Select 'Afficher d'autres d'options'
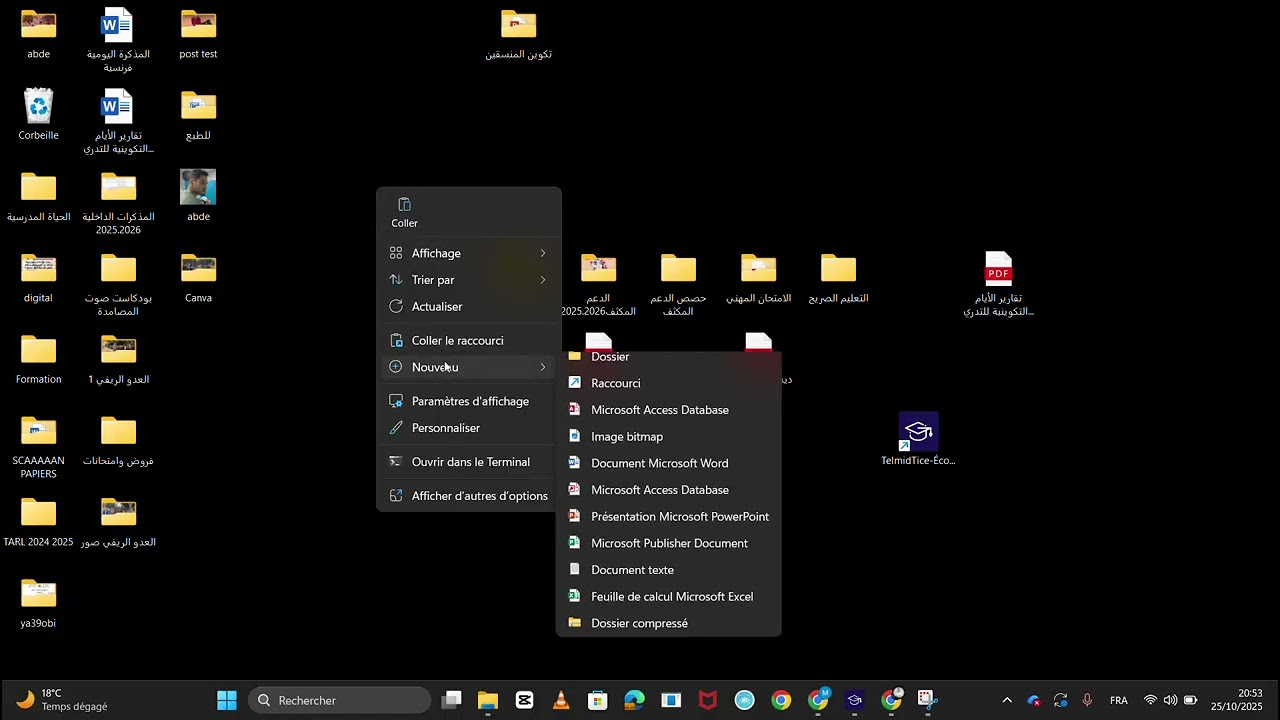Image resolution: width=1280 pixels, height=720 pixels. click(x=468, y=496)
